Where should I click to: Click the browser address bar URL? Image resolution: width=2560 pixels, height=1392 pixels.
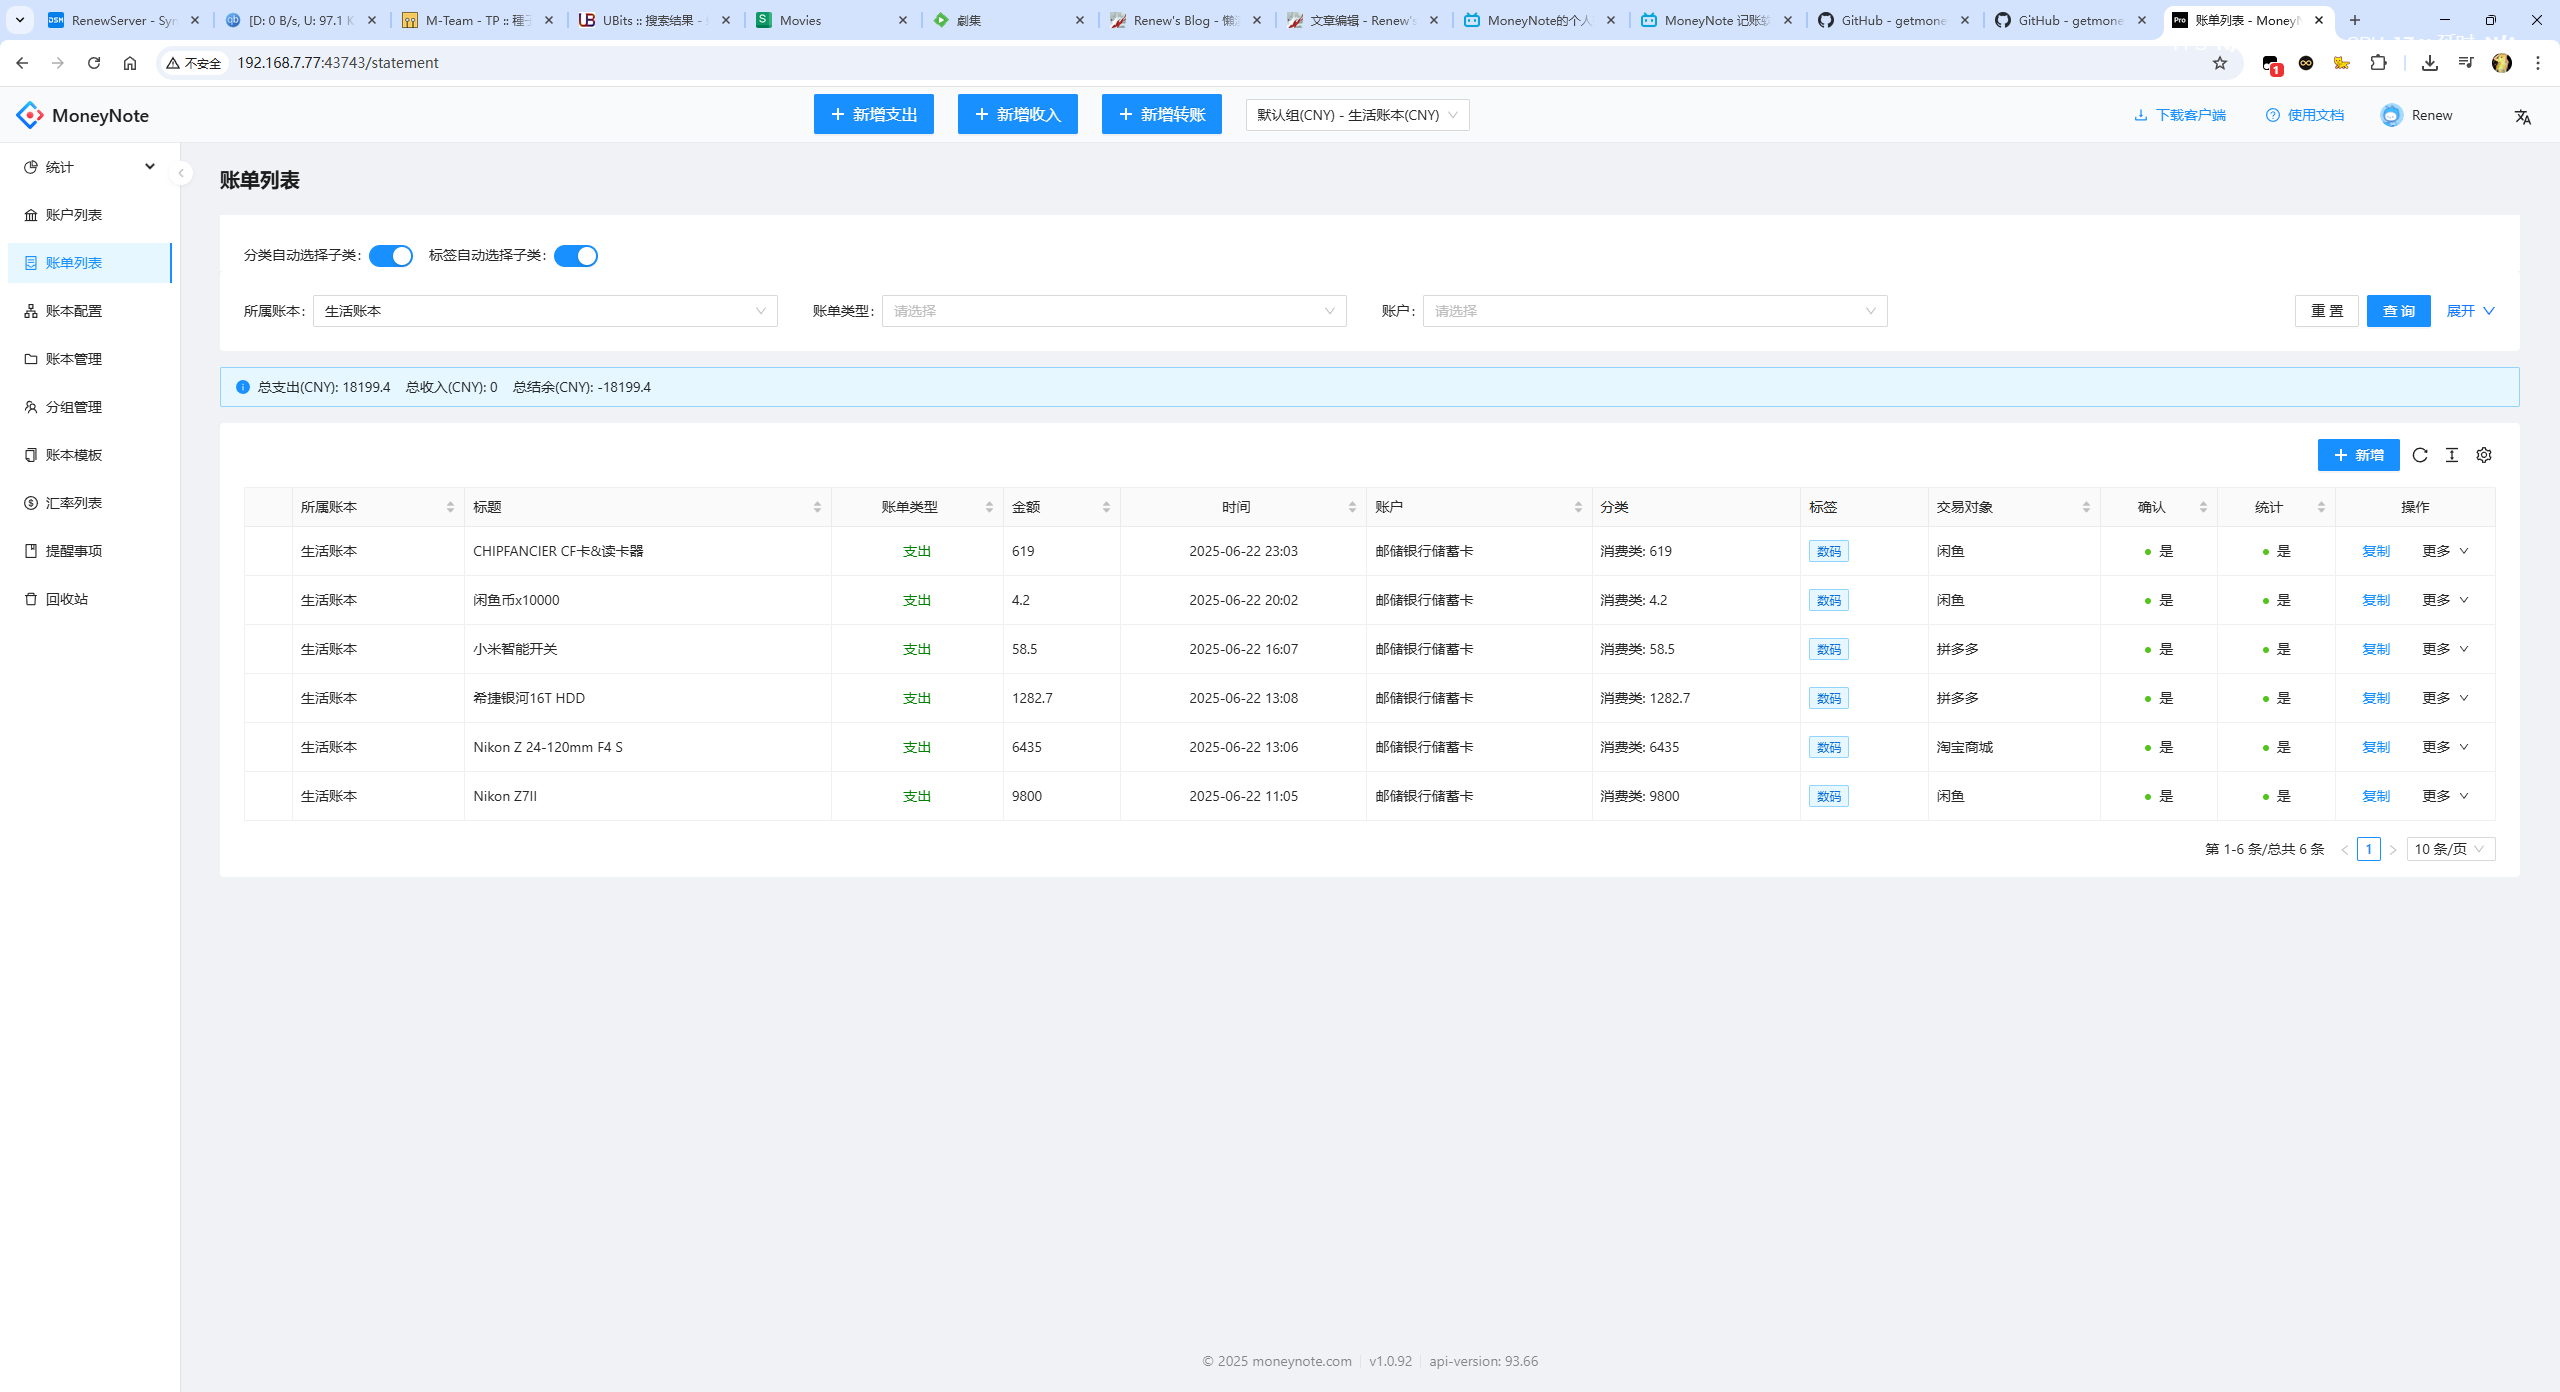coord(337,63)
